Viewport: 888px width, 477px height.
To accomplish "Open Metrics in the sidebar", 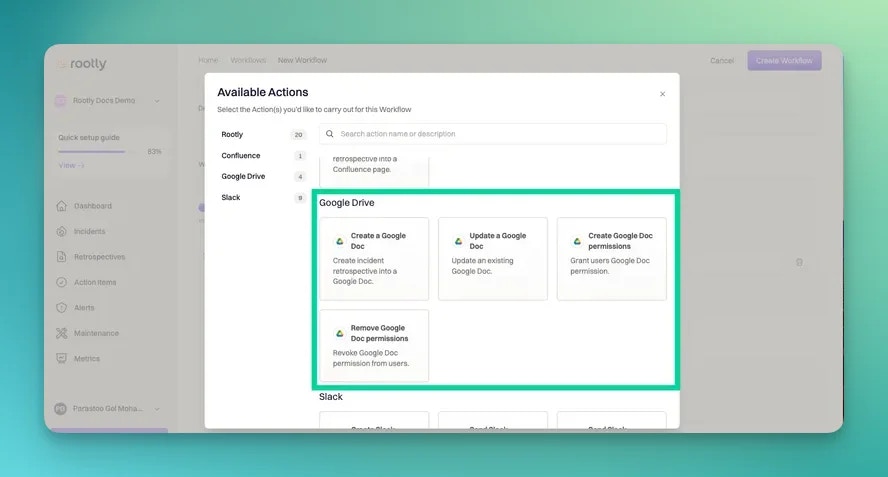I will pyautogui.click(x=87, y=359).
